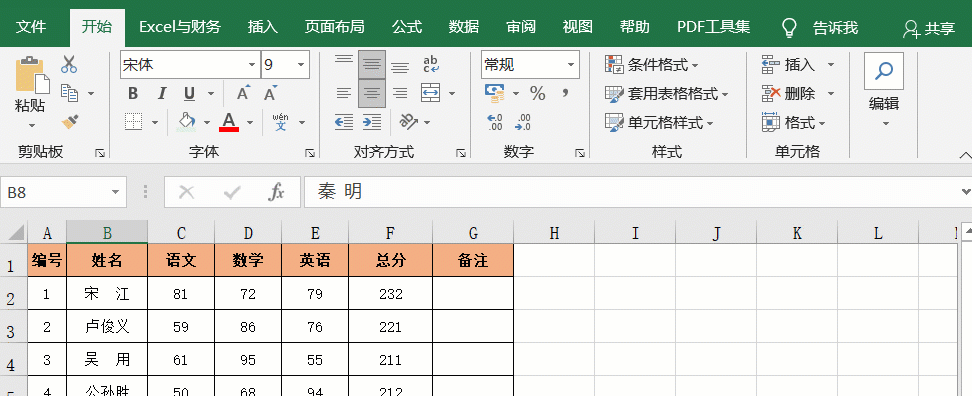Open the 条件格式 dropdown
The image size is (972, 396).
(652, 64)
